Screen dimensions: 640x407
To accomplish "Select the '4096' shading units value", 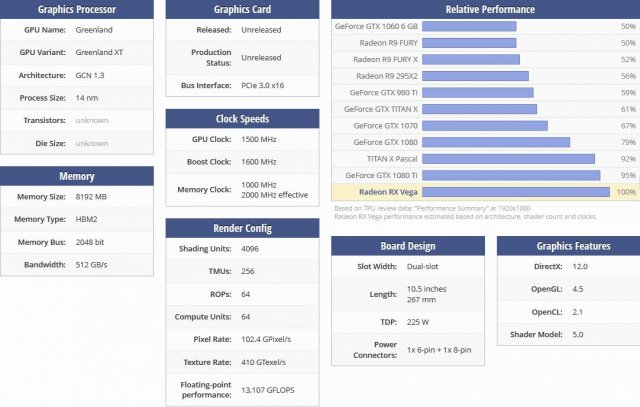I will coord(250,249).
